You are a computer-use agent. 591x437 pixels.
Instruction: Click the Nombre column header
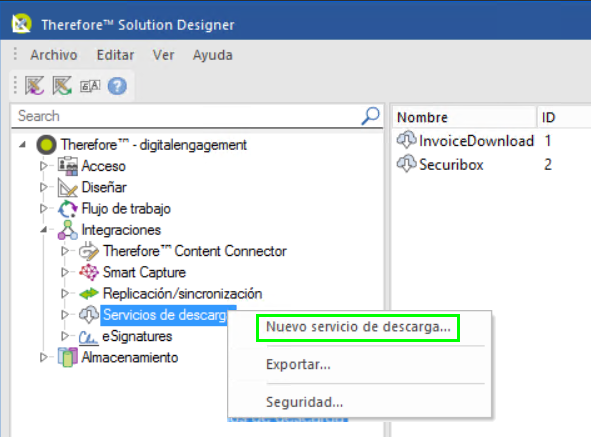click(464, 117)
